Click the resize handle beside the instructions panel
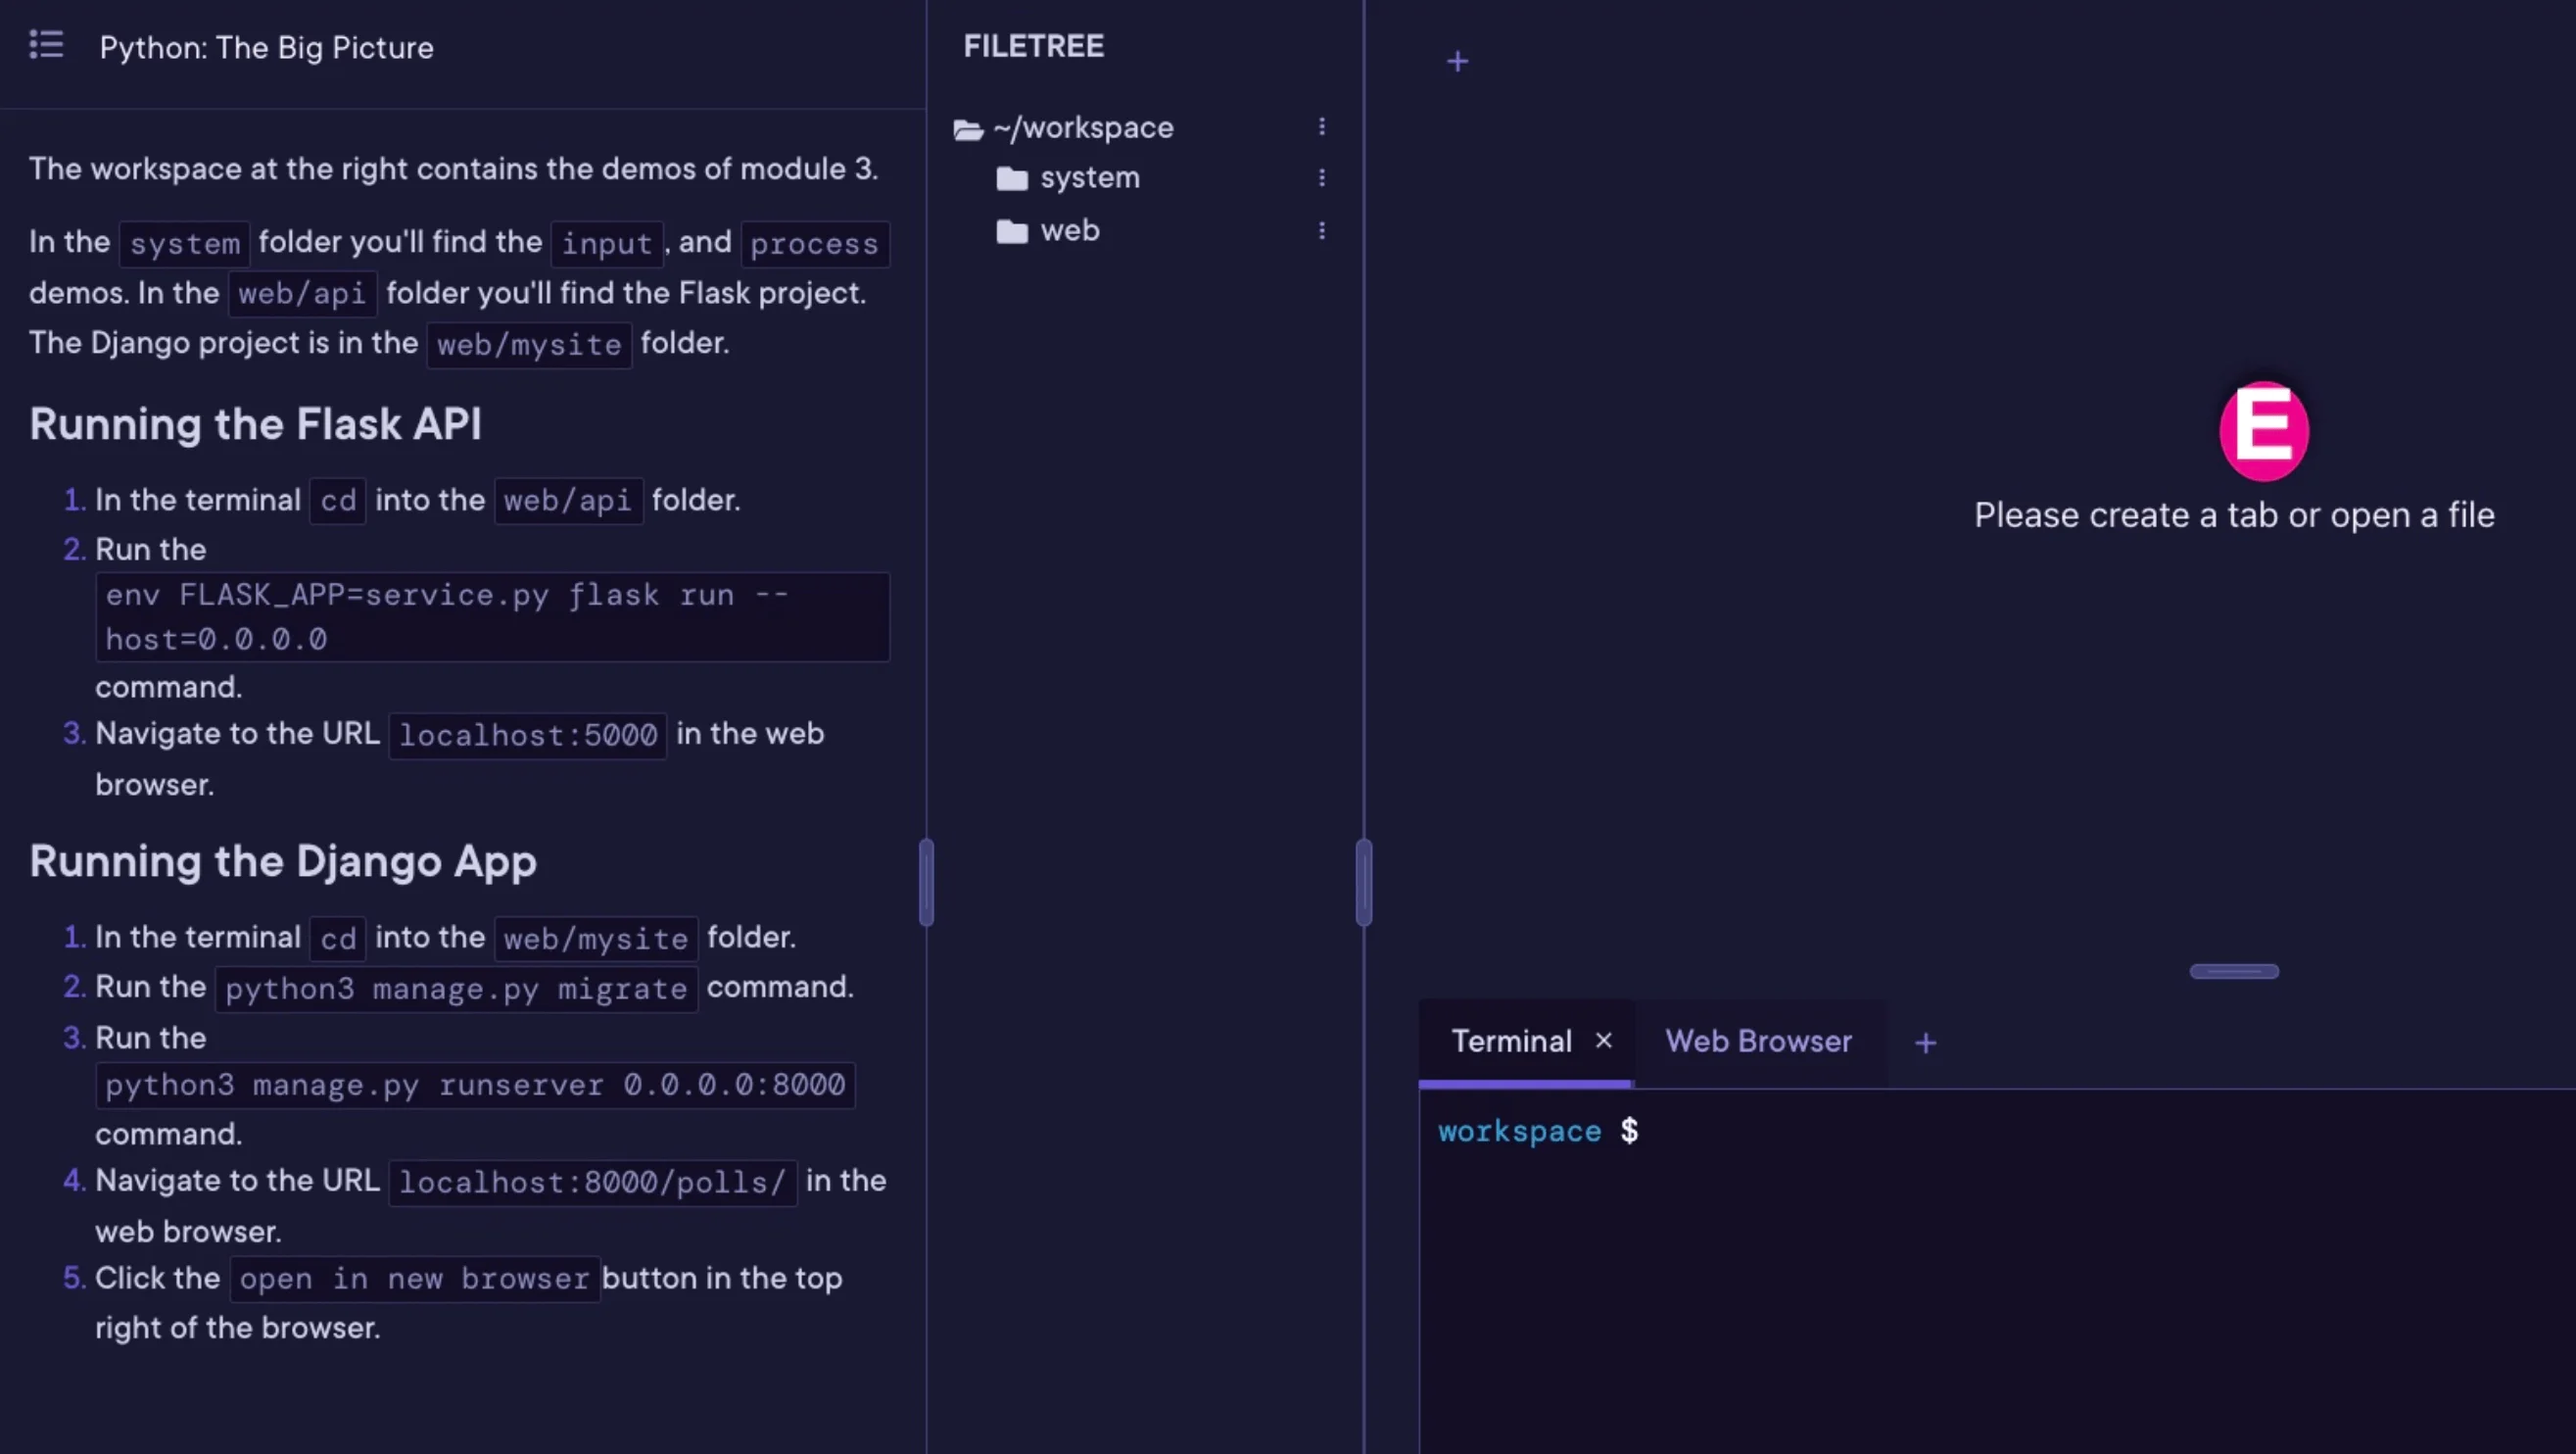 click(925, 881)
